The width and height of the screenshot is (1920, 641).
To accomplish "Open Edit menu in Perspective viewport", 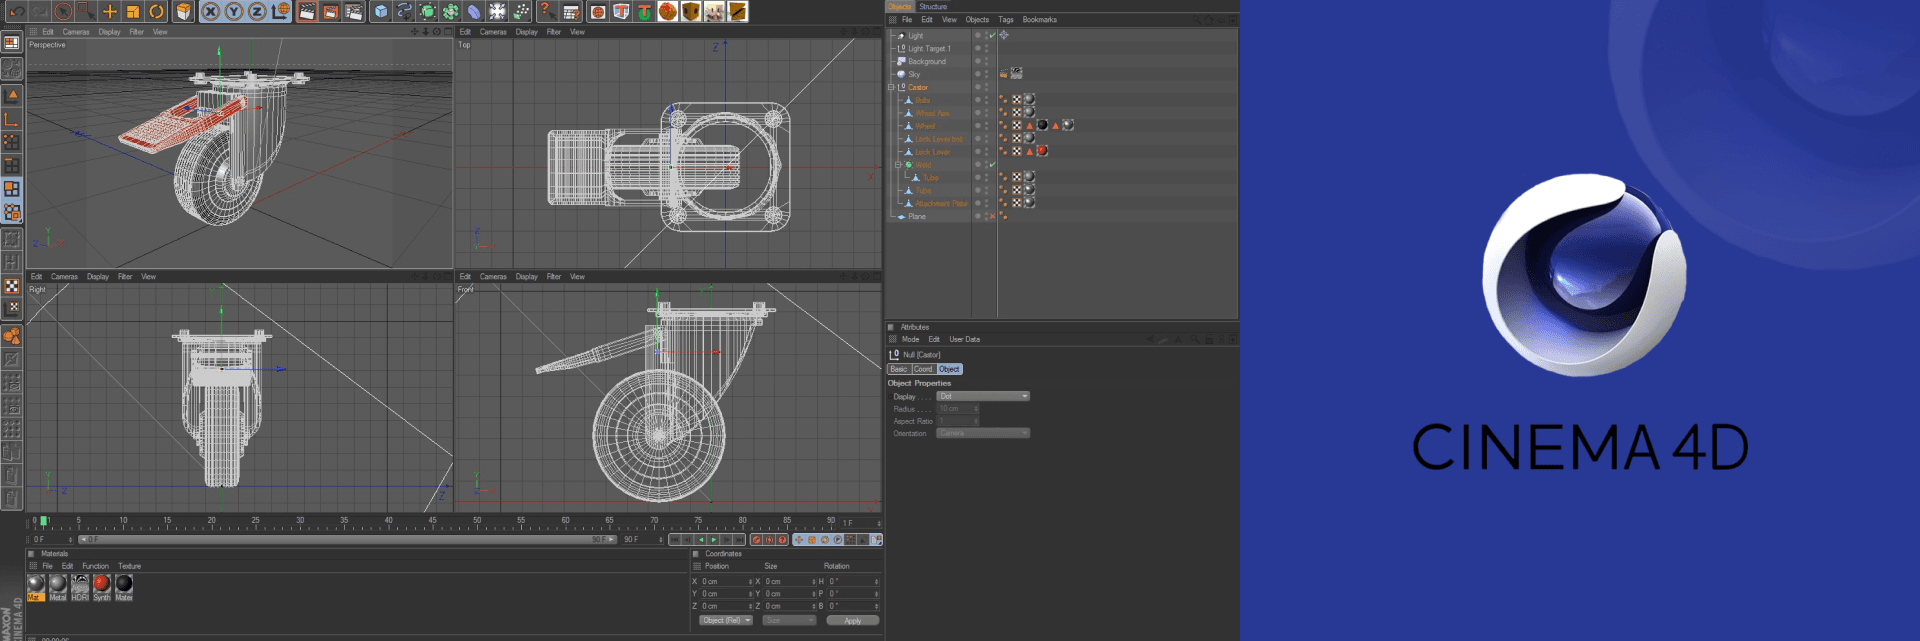I will pos(48,32).
